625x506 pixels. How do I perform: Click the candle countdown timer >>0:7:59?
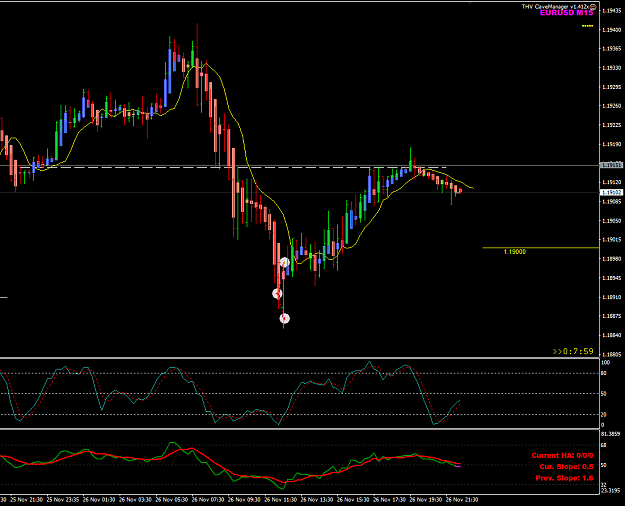tap(573, 351)
